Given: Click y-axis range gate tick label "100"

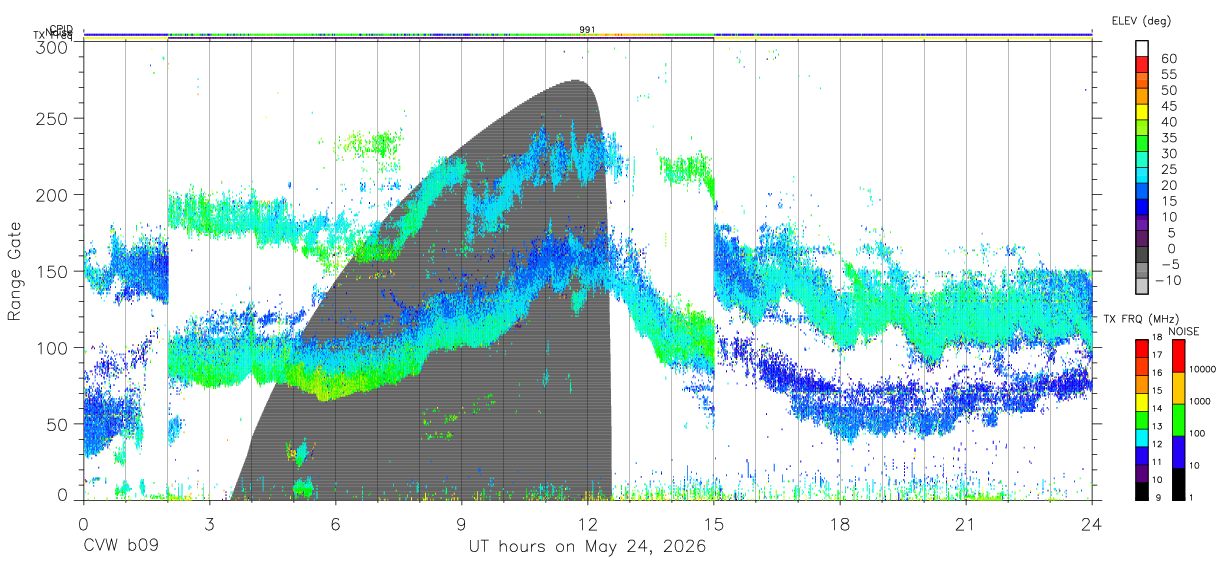Looking at the screenshot, I should [51, 347].
